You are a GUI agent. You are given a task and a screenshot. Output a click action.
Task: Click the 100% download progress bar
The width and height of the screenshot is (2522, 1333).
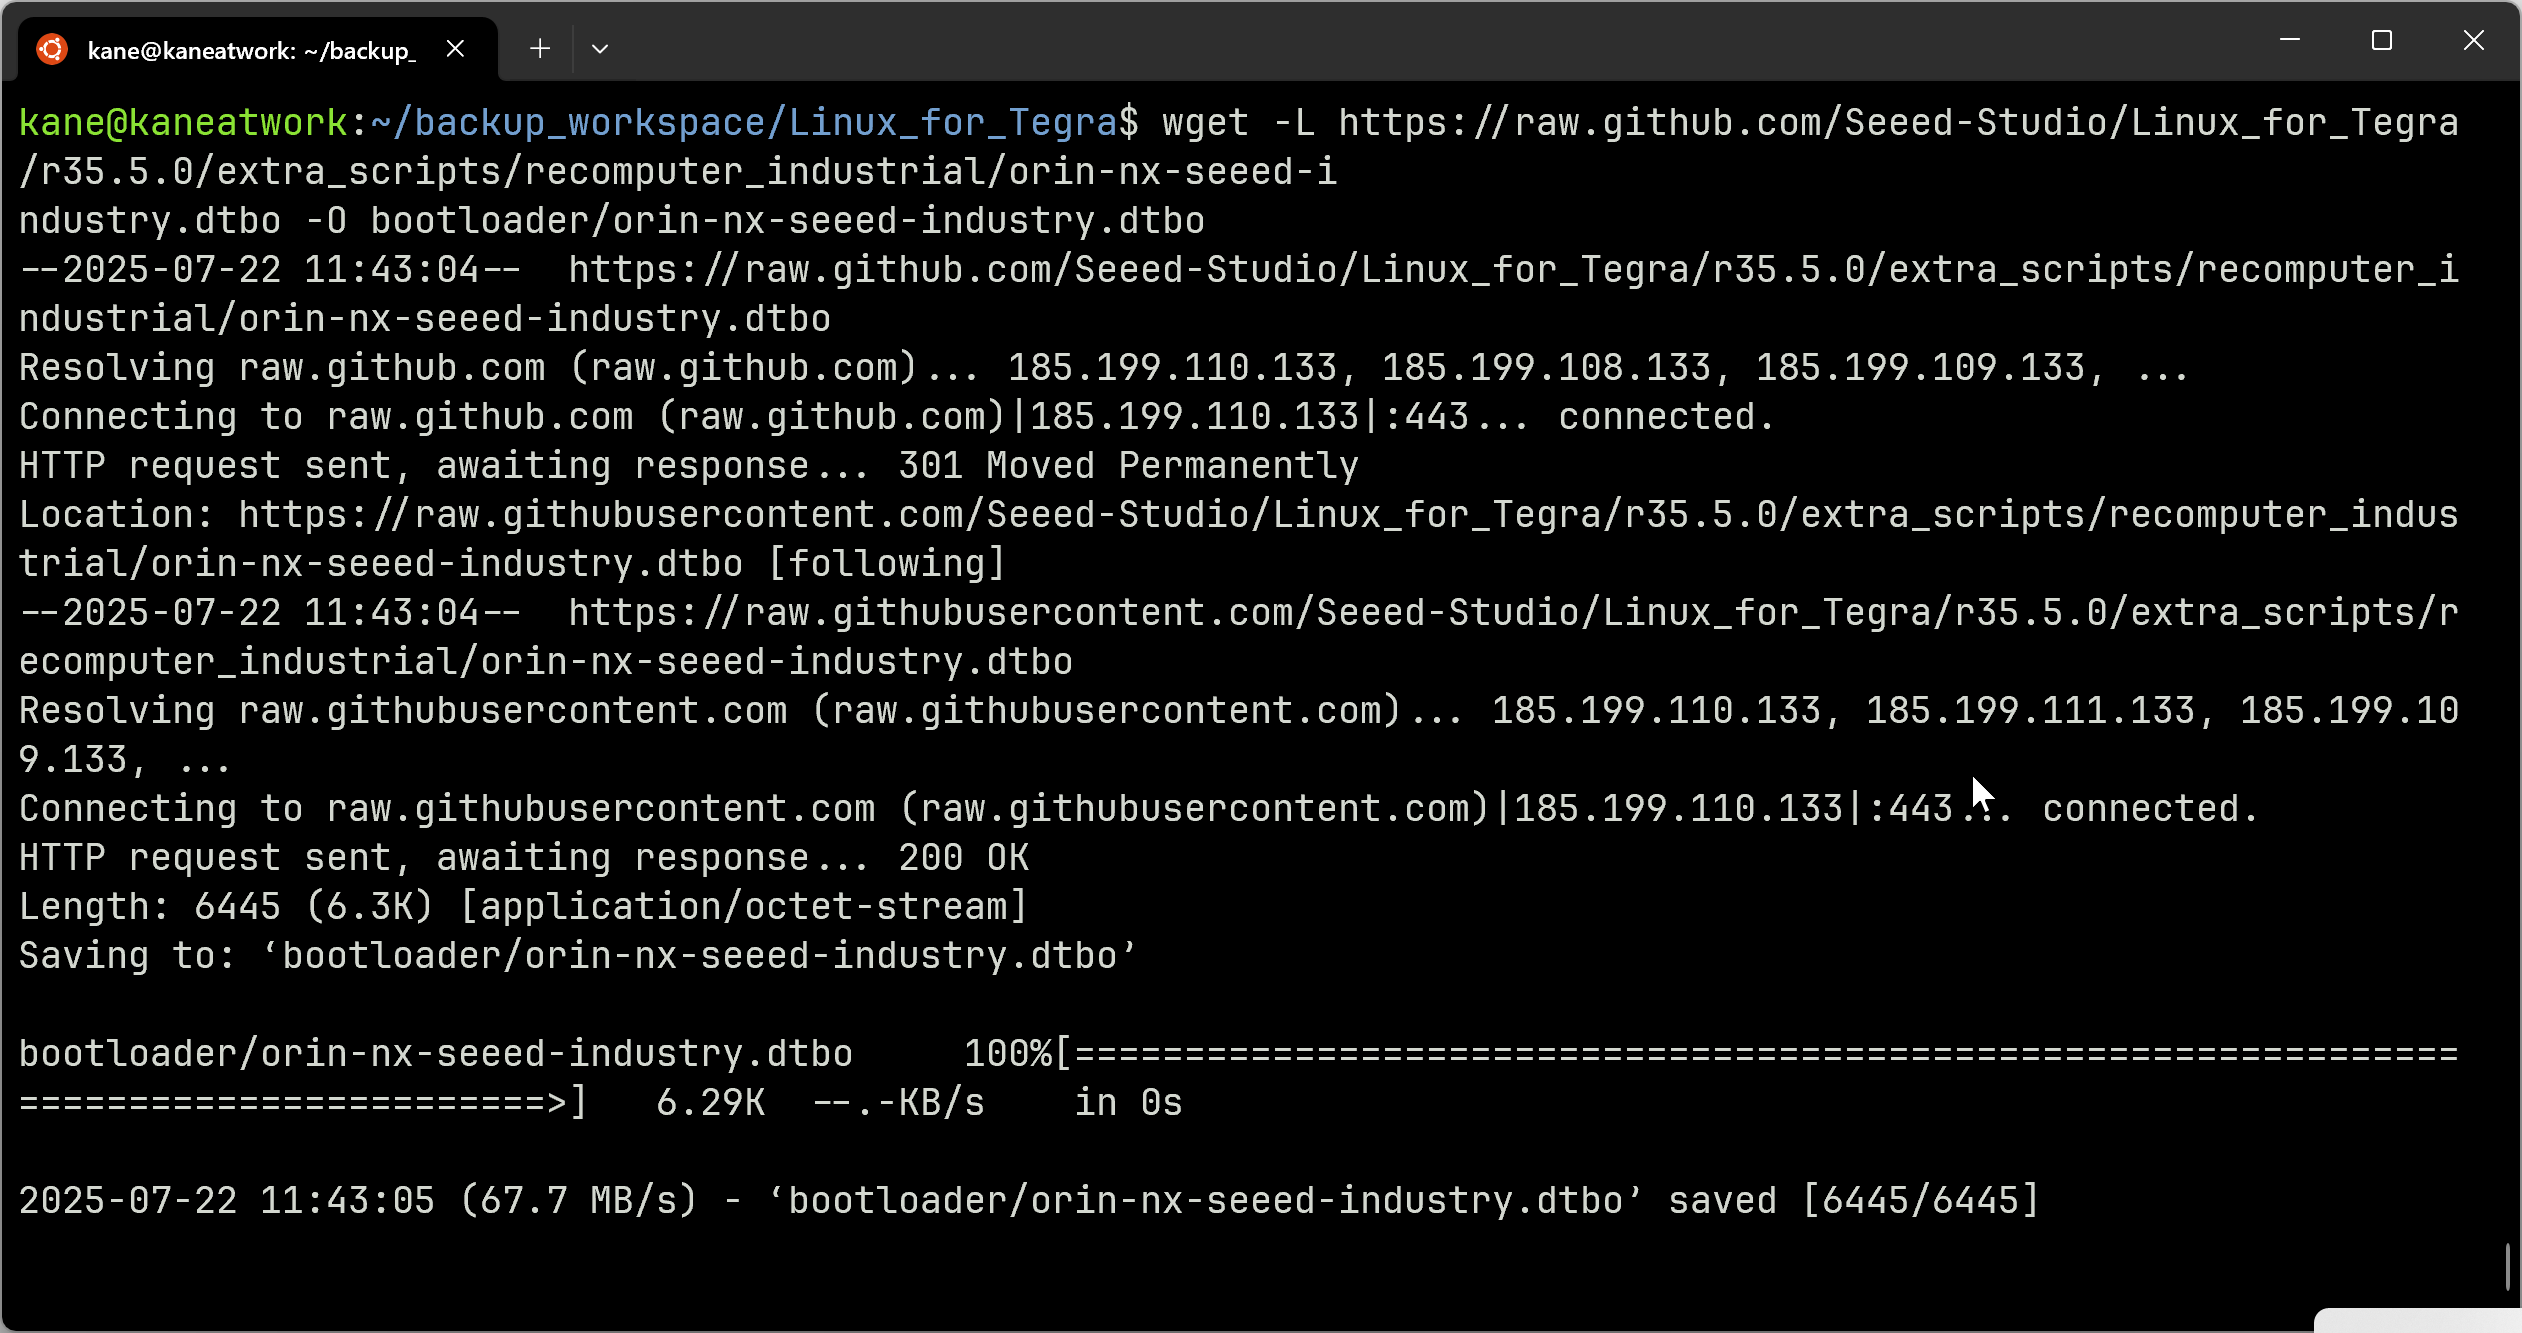[1238, 1078]
